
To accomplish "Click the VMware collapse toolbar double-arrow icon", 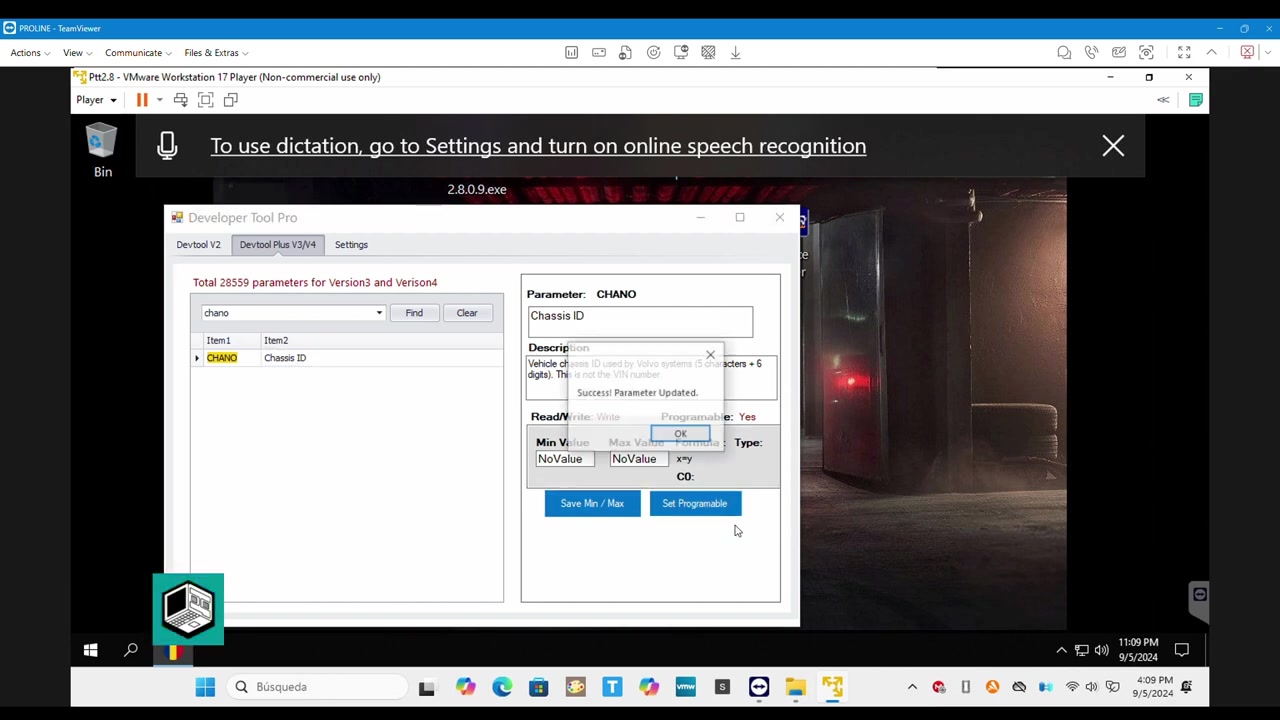I will click(1163, 100).
